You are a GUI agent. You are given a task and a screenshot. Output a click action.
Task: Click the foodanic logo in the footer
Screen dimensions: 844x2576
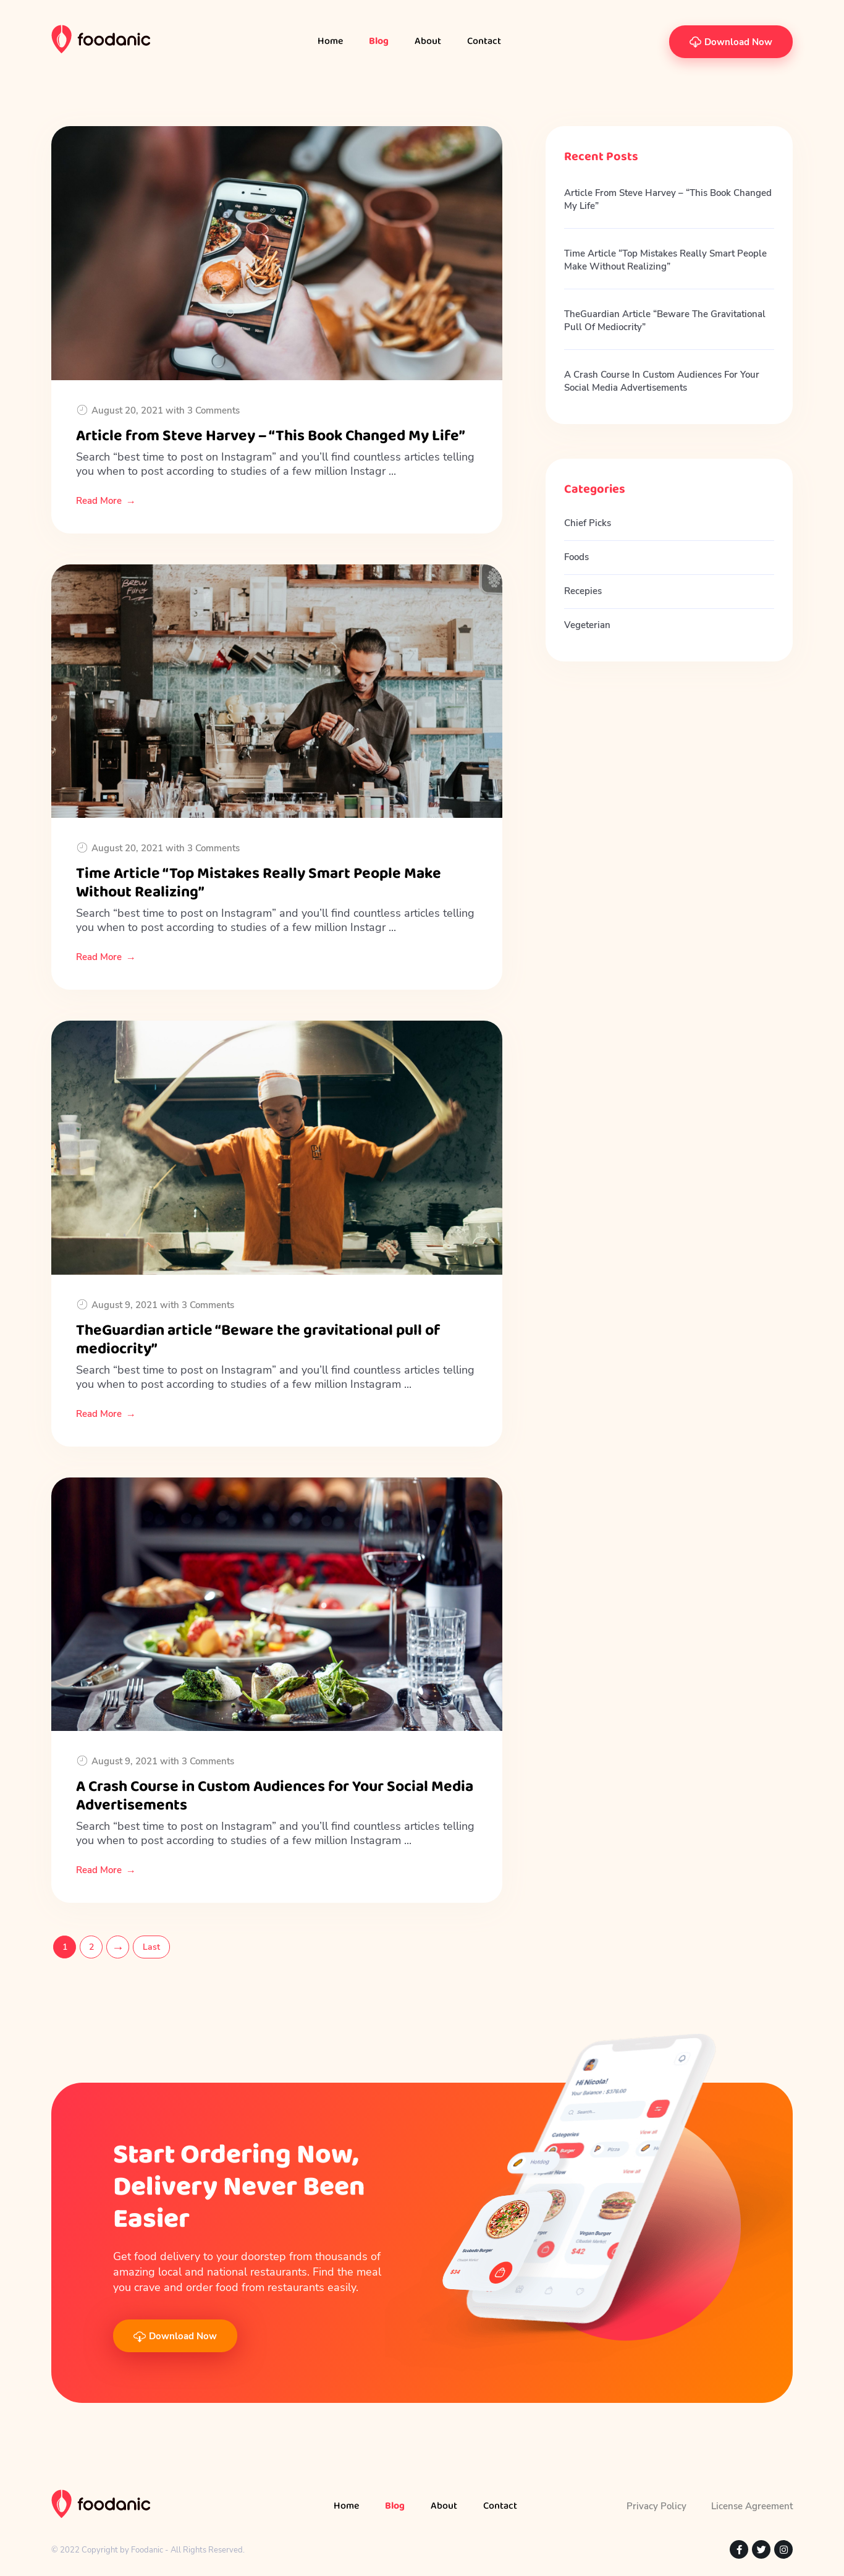[101, 2504]
